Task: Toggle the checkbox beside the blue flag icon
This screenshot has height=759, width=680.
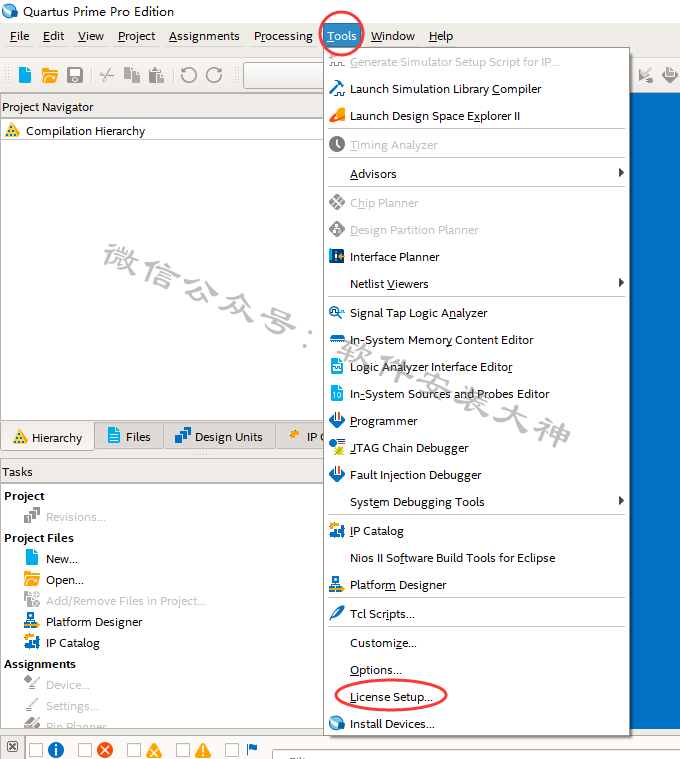Action: click(x=232, y=750)
